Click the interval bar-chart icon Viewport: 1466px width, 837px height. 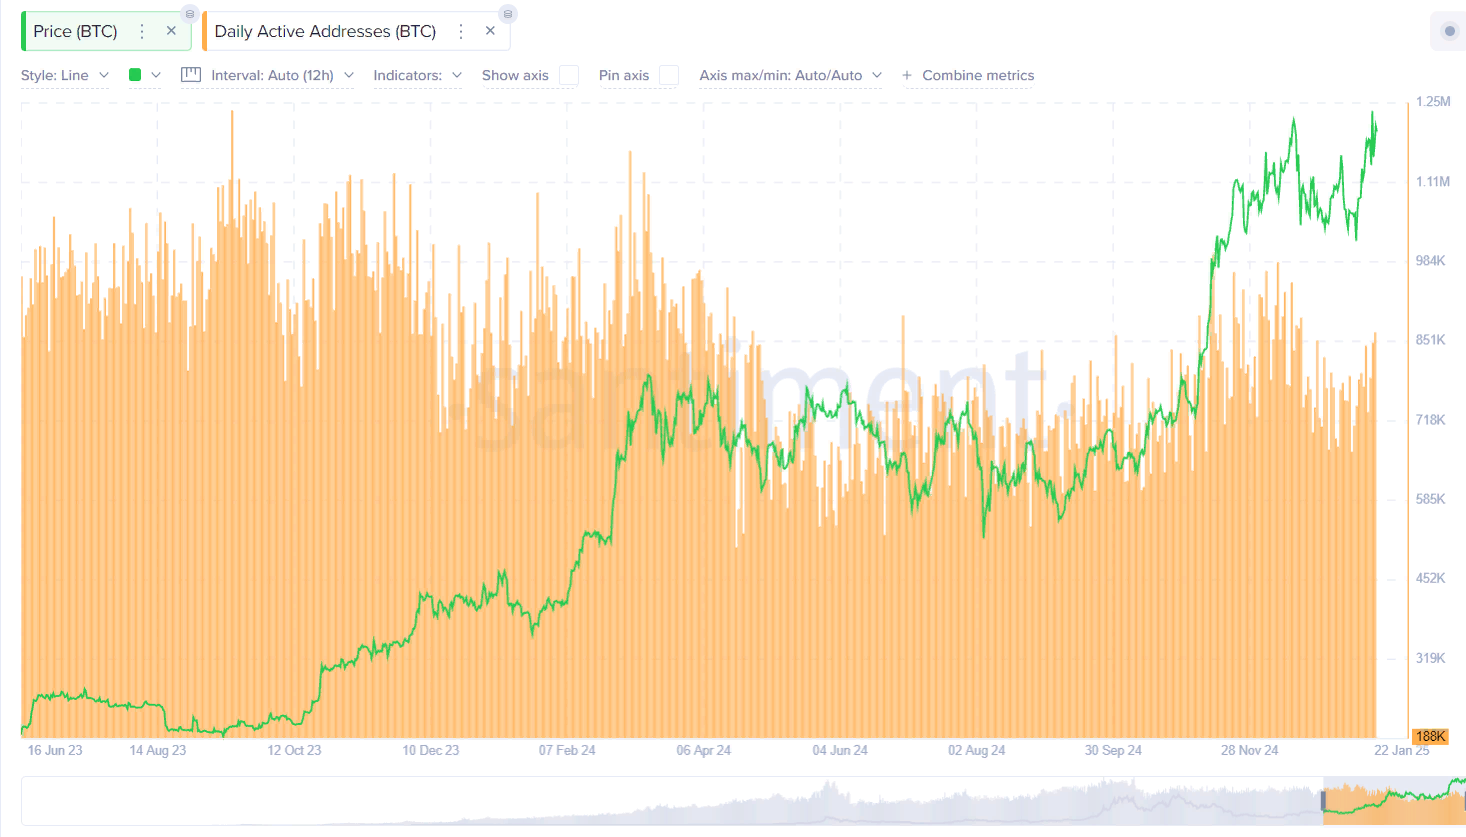pos(191,75)
